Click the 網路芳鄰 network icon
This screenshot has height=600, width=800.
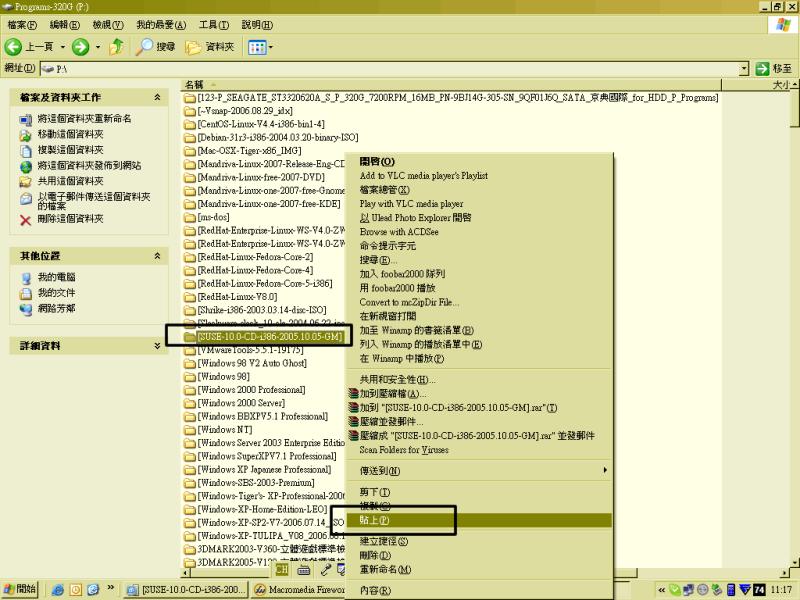[26, 309]
